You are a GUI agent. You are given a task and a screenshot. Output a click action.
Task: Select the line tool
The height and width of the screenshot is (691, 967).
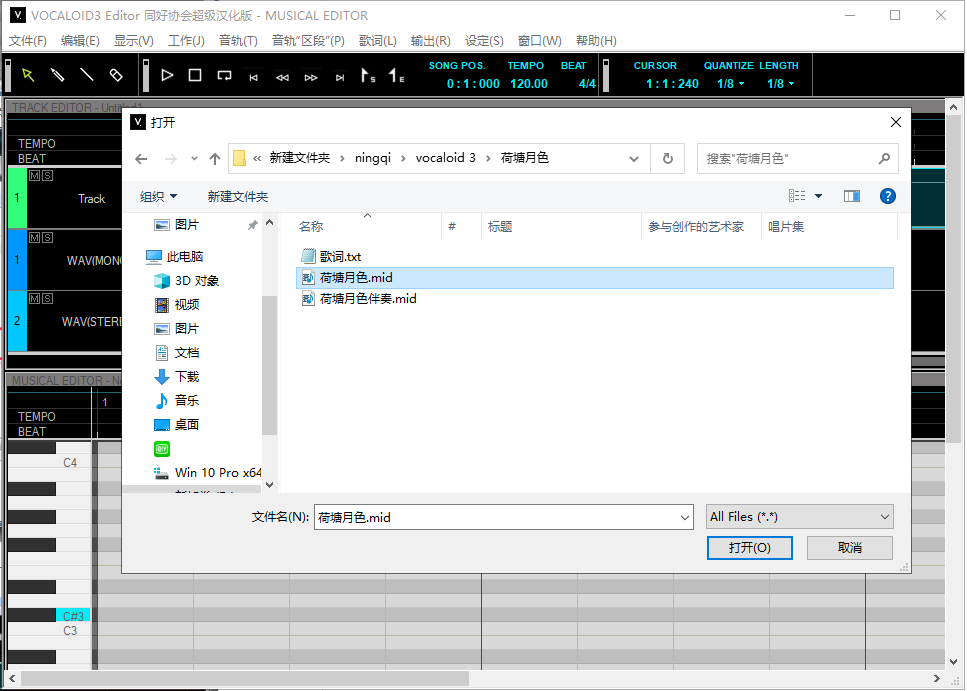coord(87,75)
